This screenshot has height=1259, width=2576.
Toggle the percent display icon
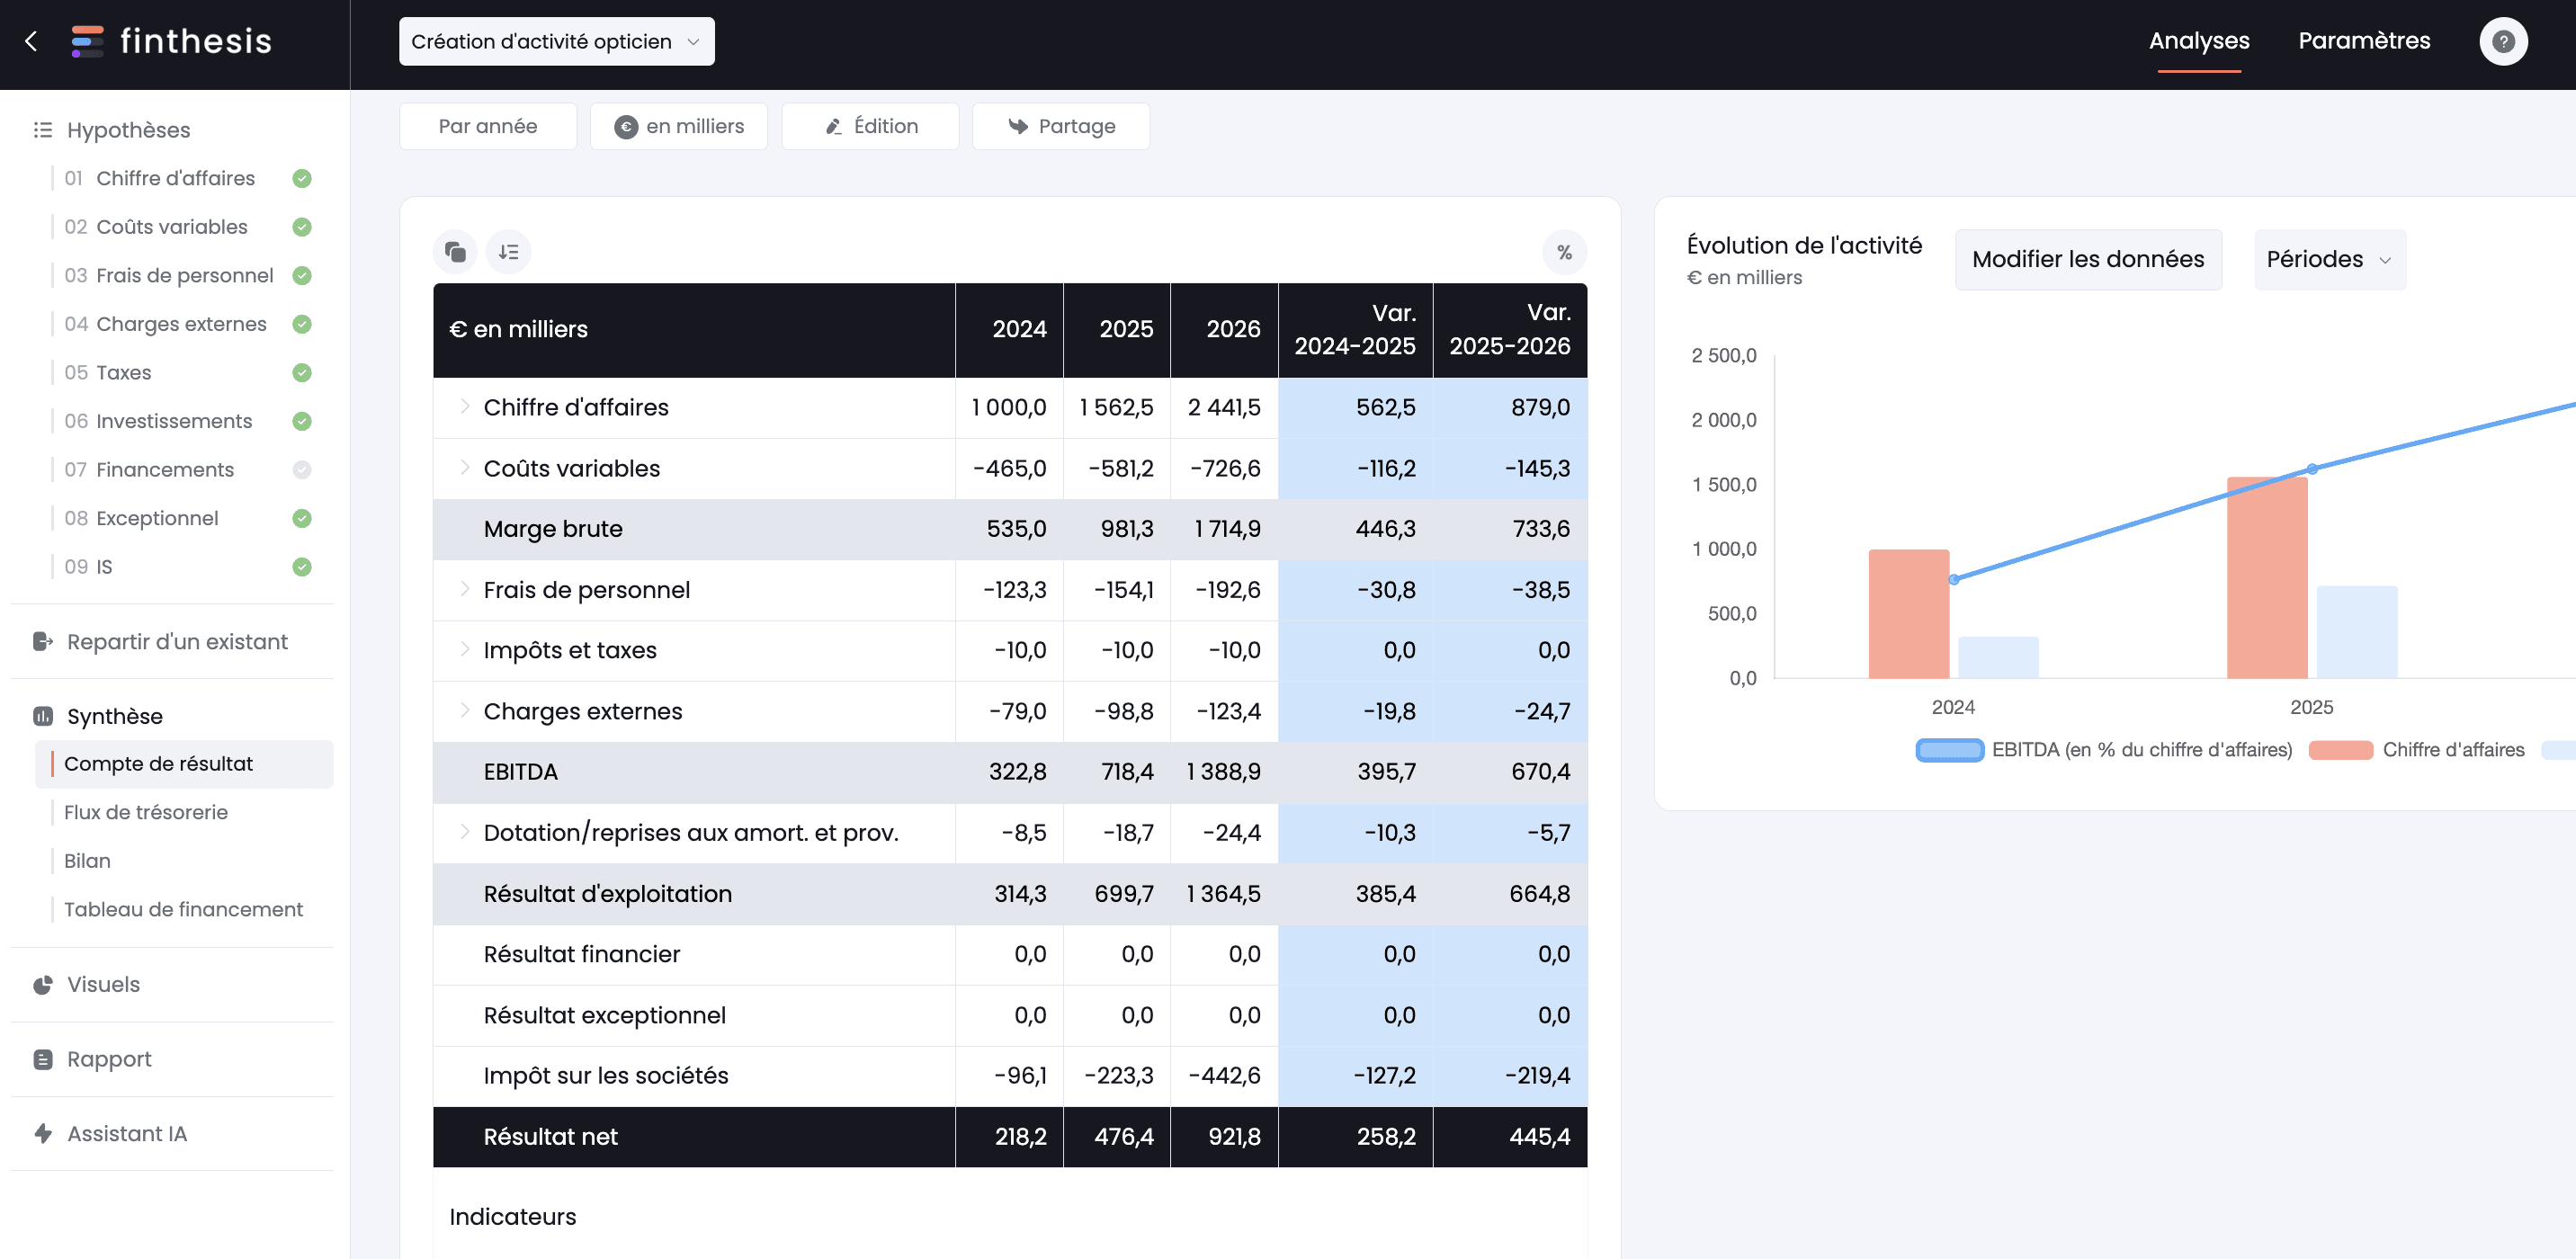tap(1564, 252)
